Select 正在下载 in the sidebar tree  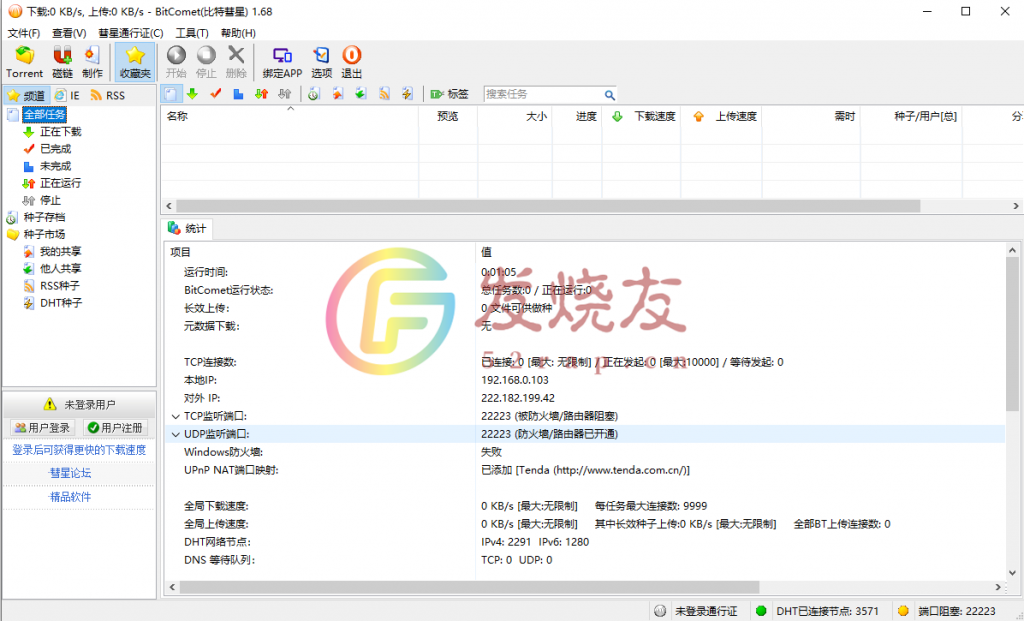pos(60,131)
